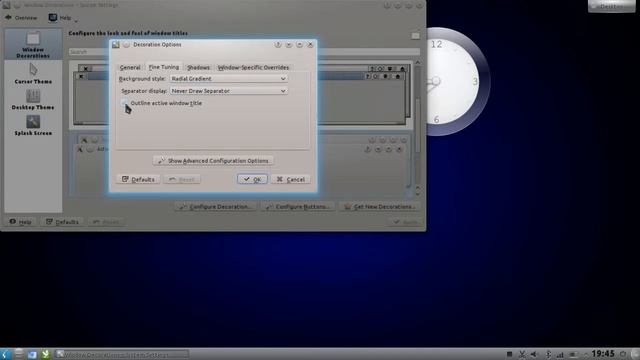Toggle Outline active window title checkbox
The width and height of the screenshot is (640, 360).
(124, 103)
